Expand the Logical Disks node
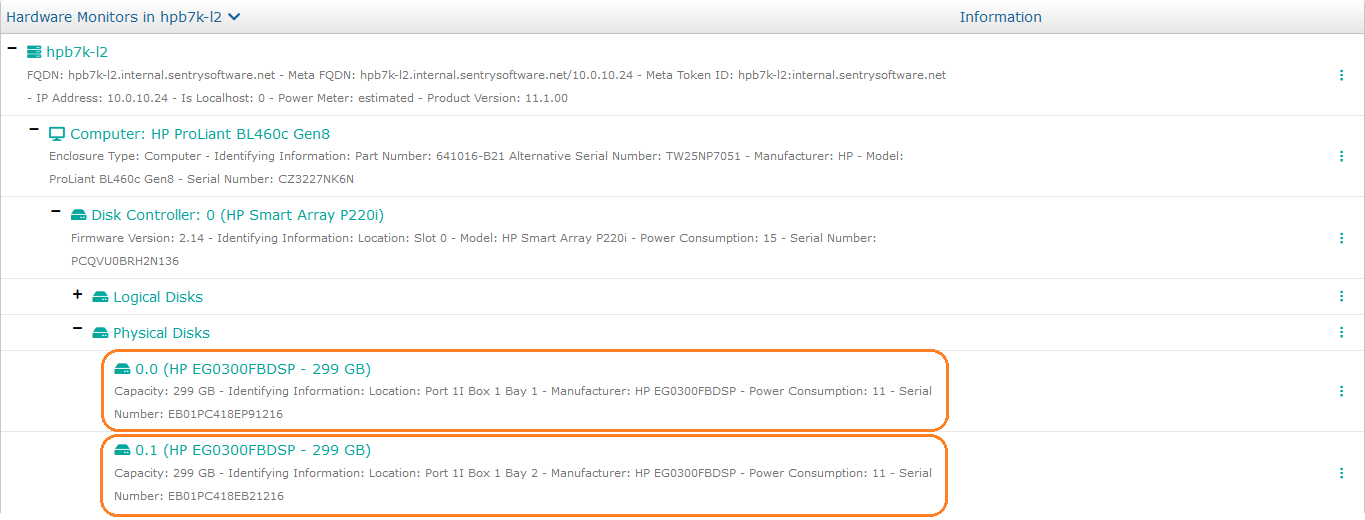Screen dimensions: 1365x520 coord(77,295)
